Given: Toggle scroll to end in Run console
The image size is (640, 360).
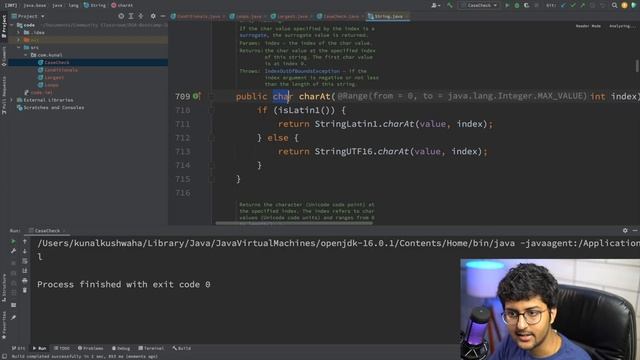Looking at the screenshot, I should pos(25,271).
